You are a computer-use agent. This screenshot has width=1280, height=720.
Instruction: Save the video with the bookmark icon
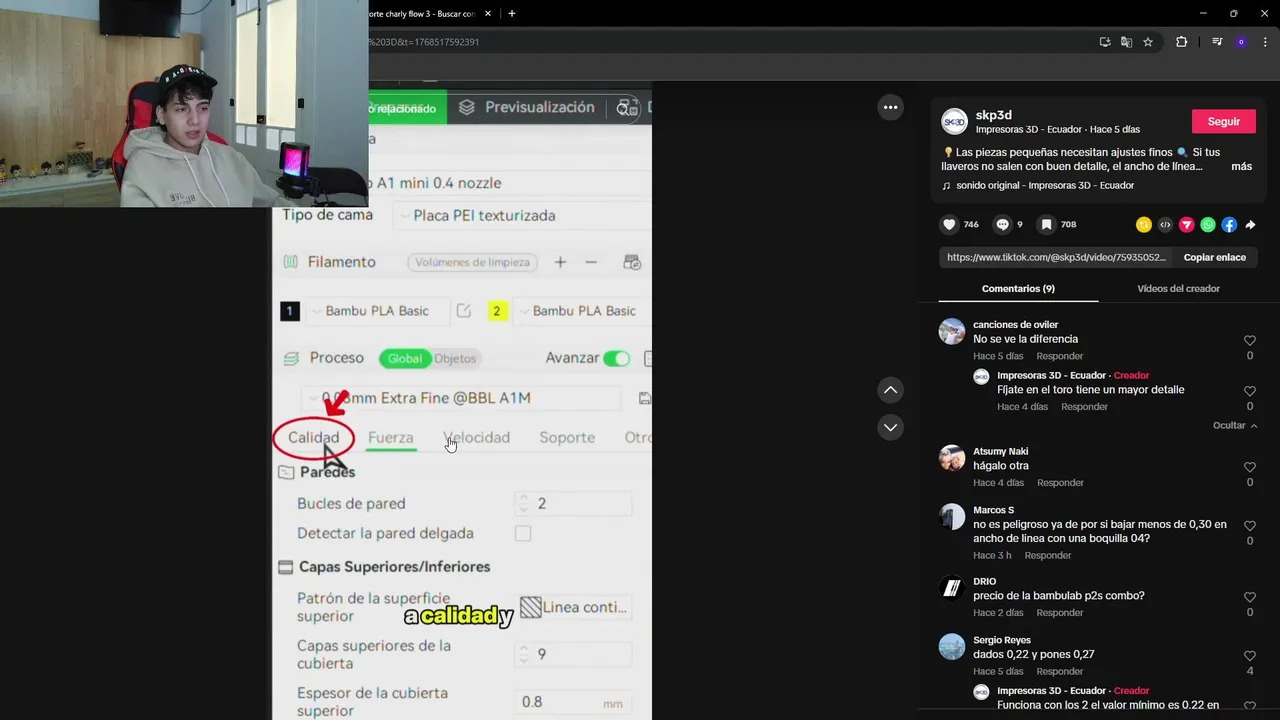[1046, 225]
